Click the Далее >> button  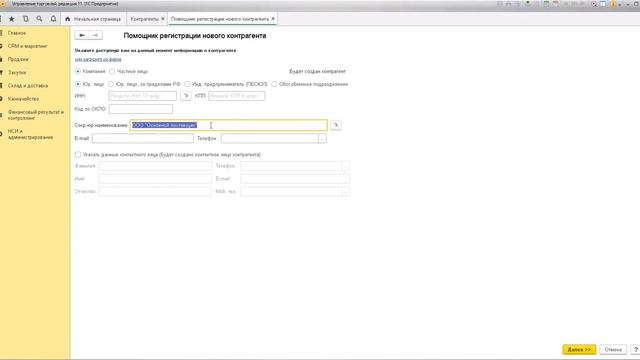click(579, 350)
